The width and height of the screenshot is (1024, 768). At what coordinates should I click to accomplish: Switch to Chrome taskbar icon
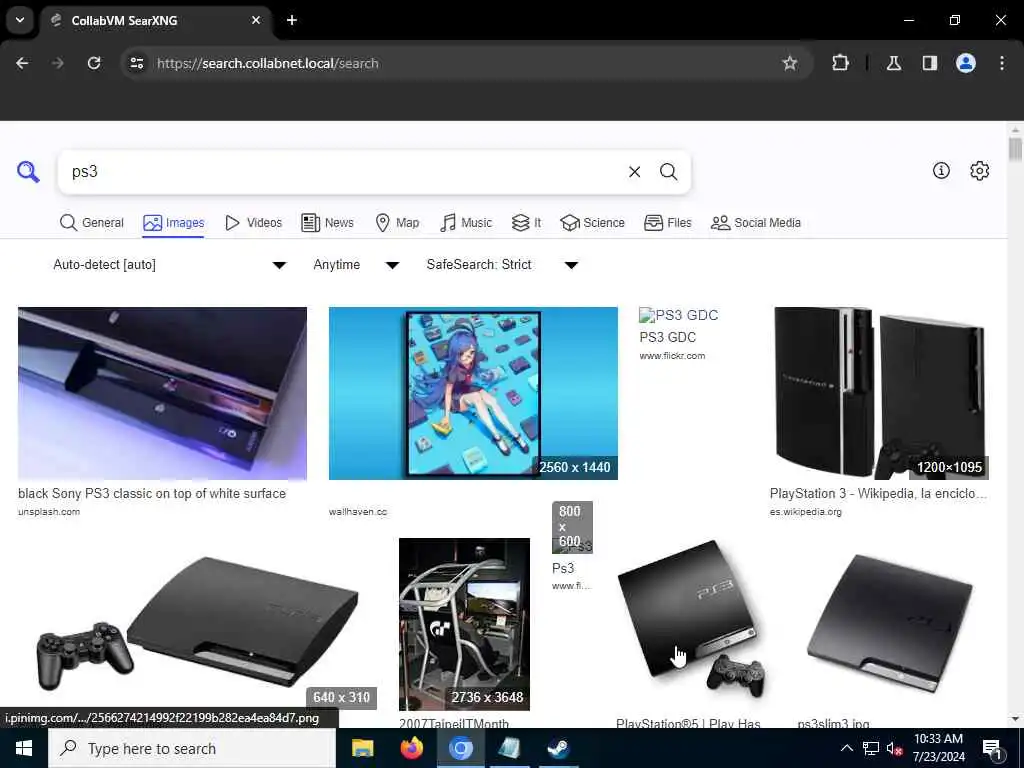460,748
